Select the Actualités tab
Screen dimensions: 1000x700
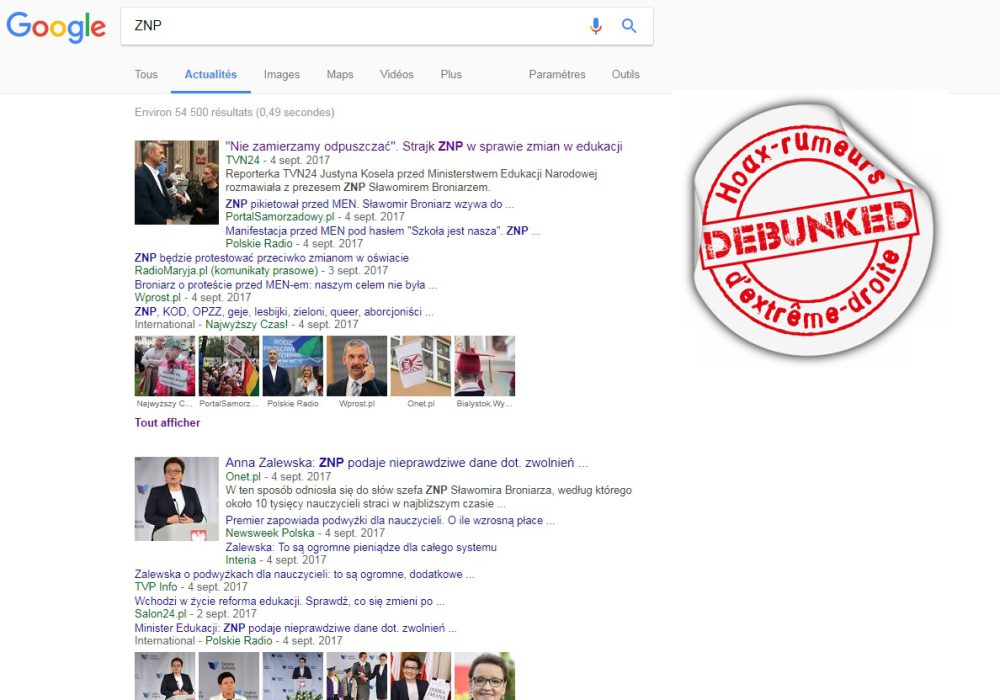click(x=210, y=74)
